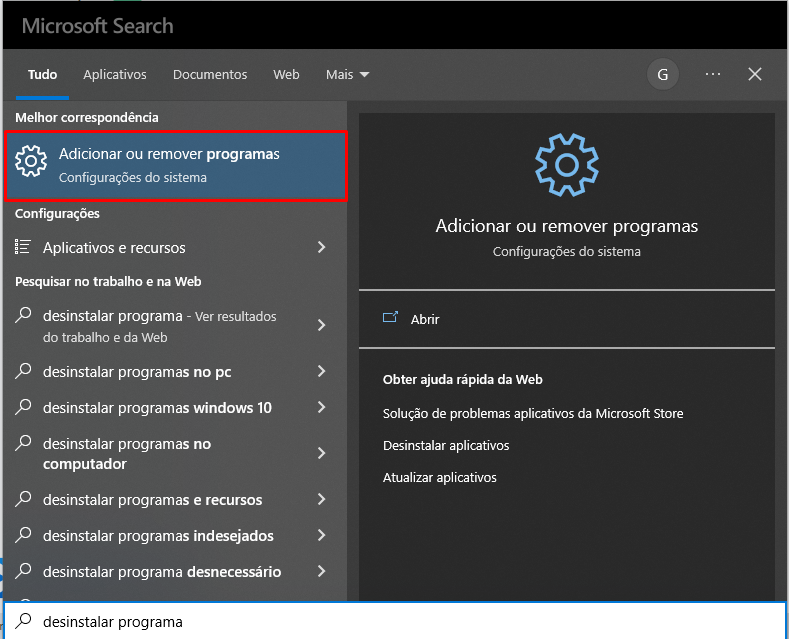Click magnifier icon beside 'desinstalar programas e recursos'
The image size is (789, 639).
tap(23, 499)
